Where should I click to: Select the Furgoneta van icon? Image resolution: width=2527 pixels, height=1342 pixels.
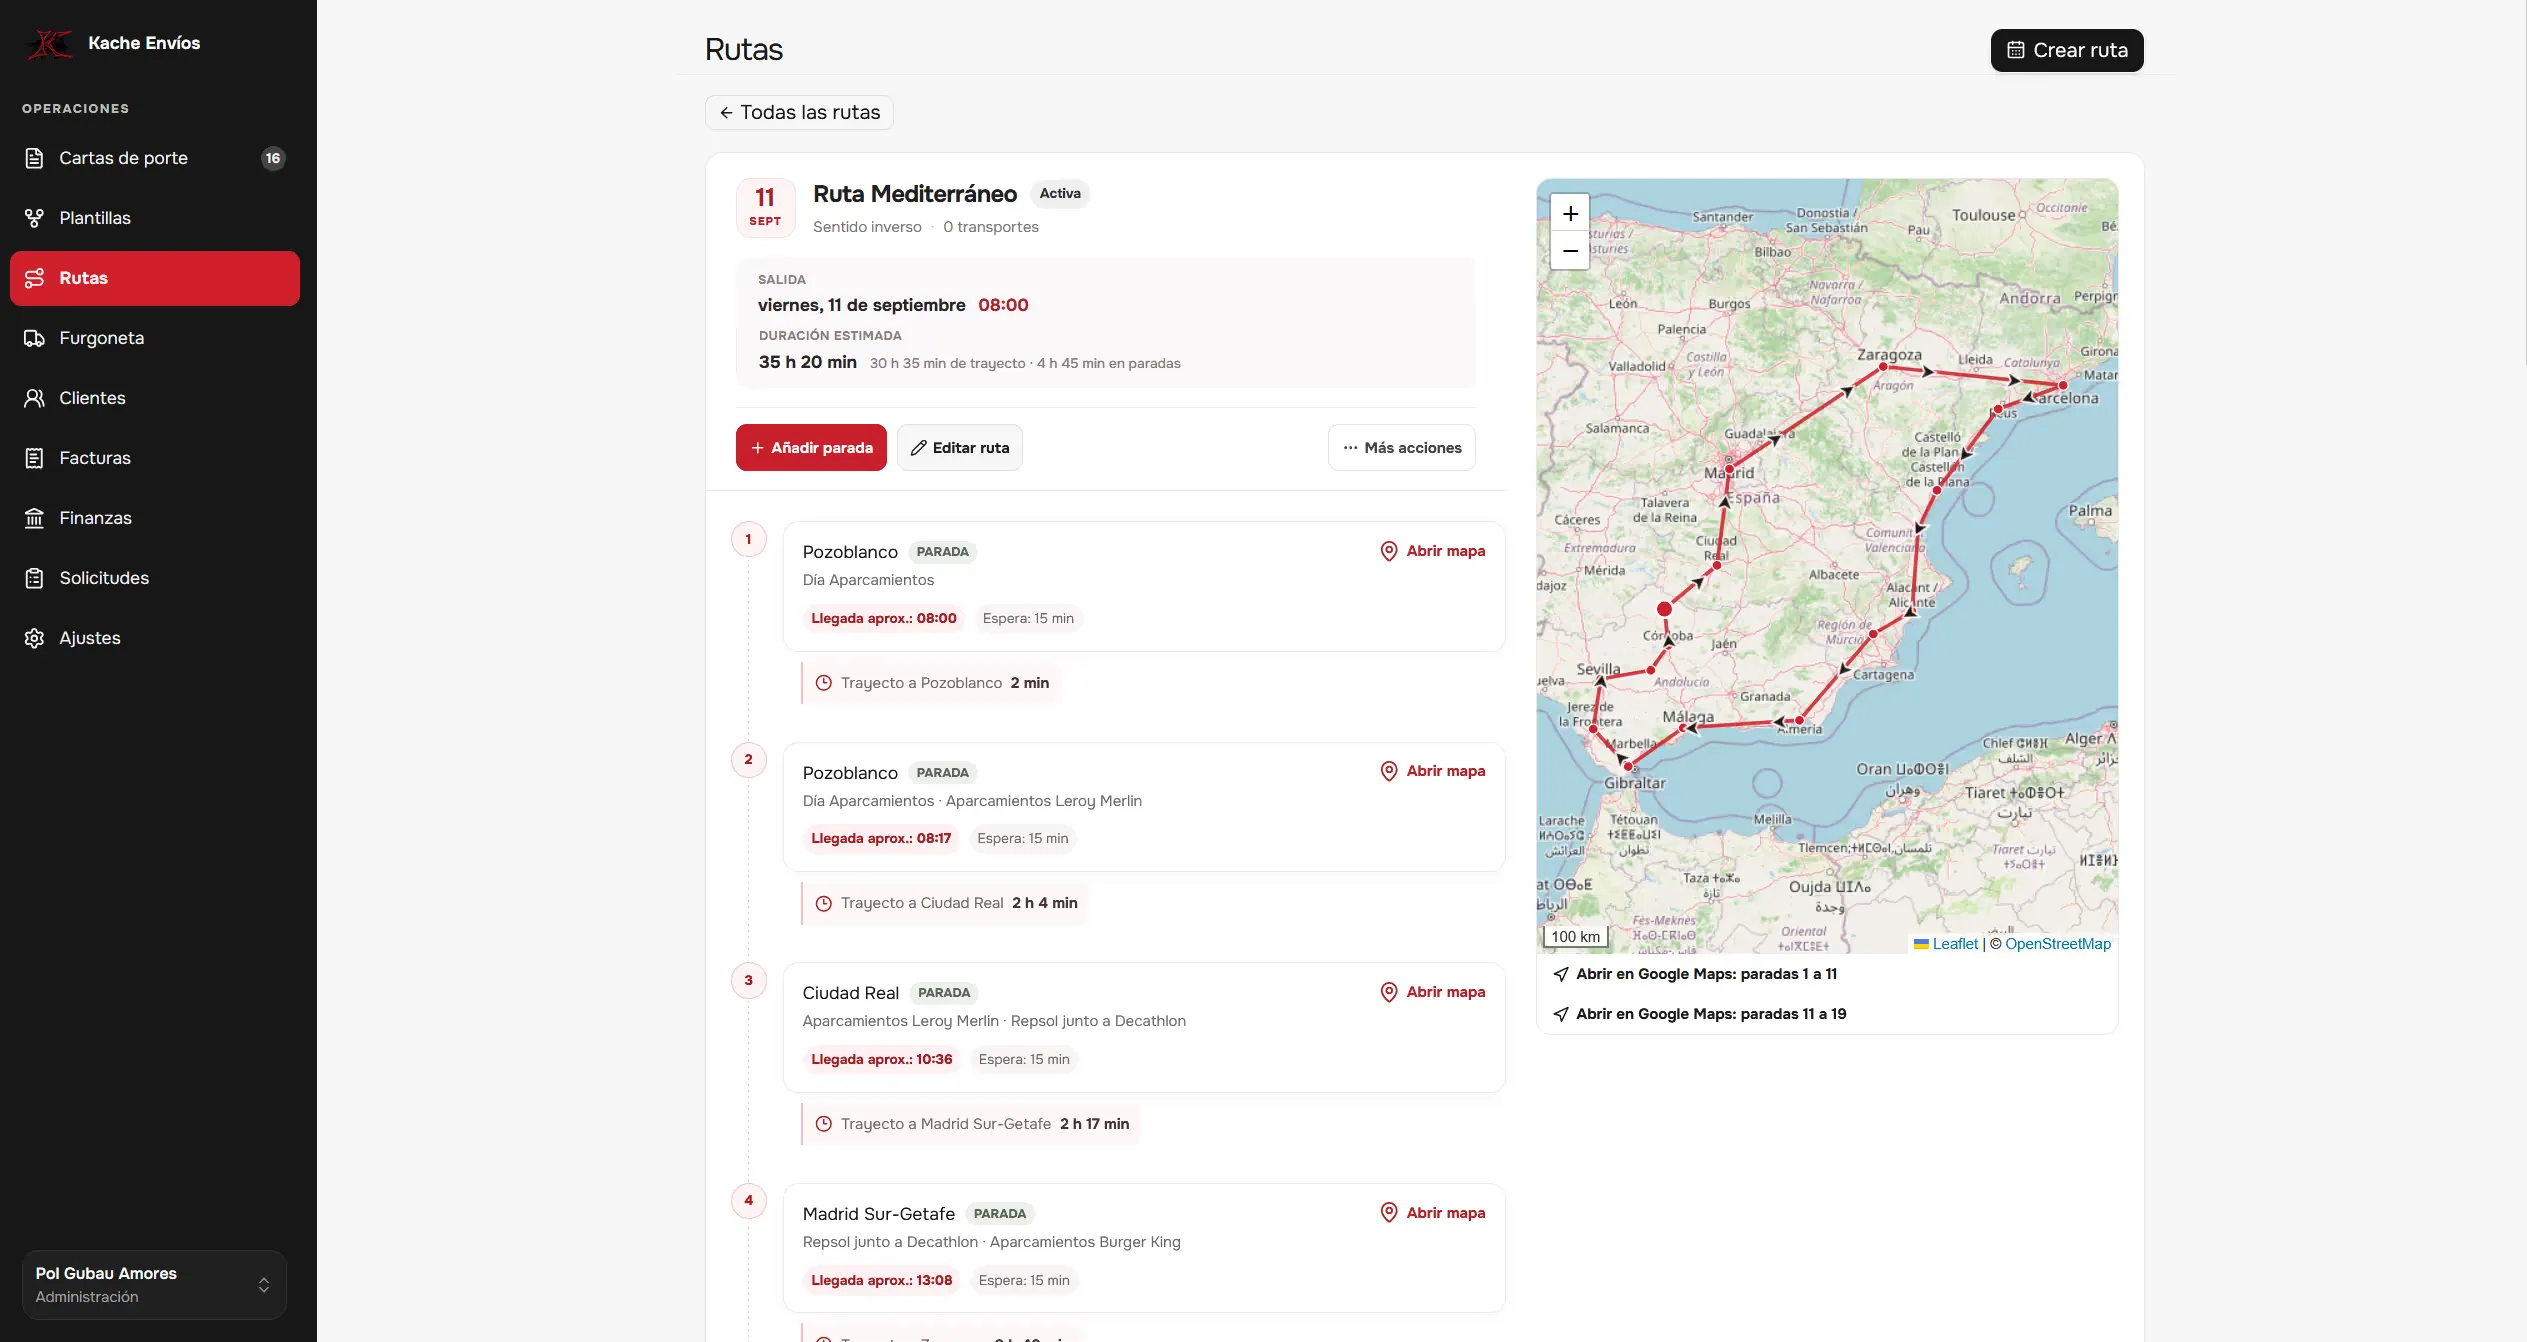(34, 338)
